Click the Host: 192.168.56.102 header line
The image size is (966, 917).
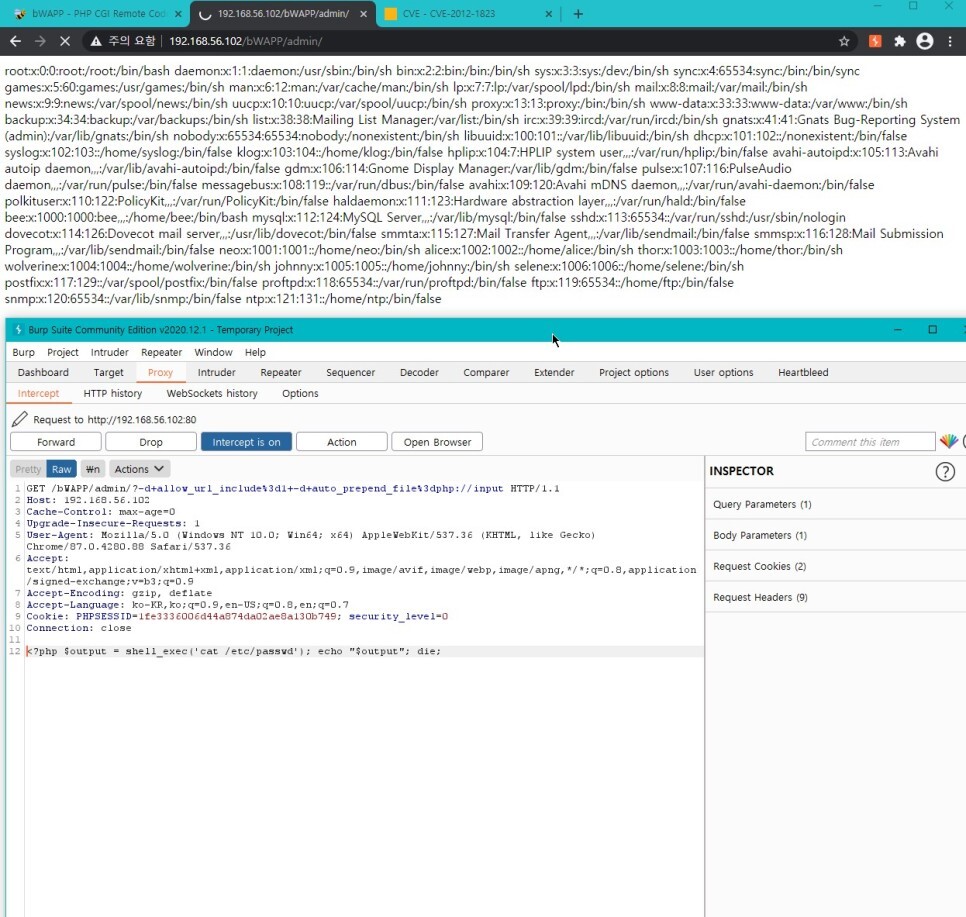pyautogui.click(x=87, y=500)
